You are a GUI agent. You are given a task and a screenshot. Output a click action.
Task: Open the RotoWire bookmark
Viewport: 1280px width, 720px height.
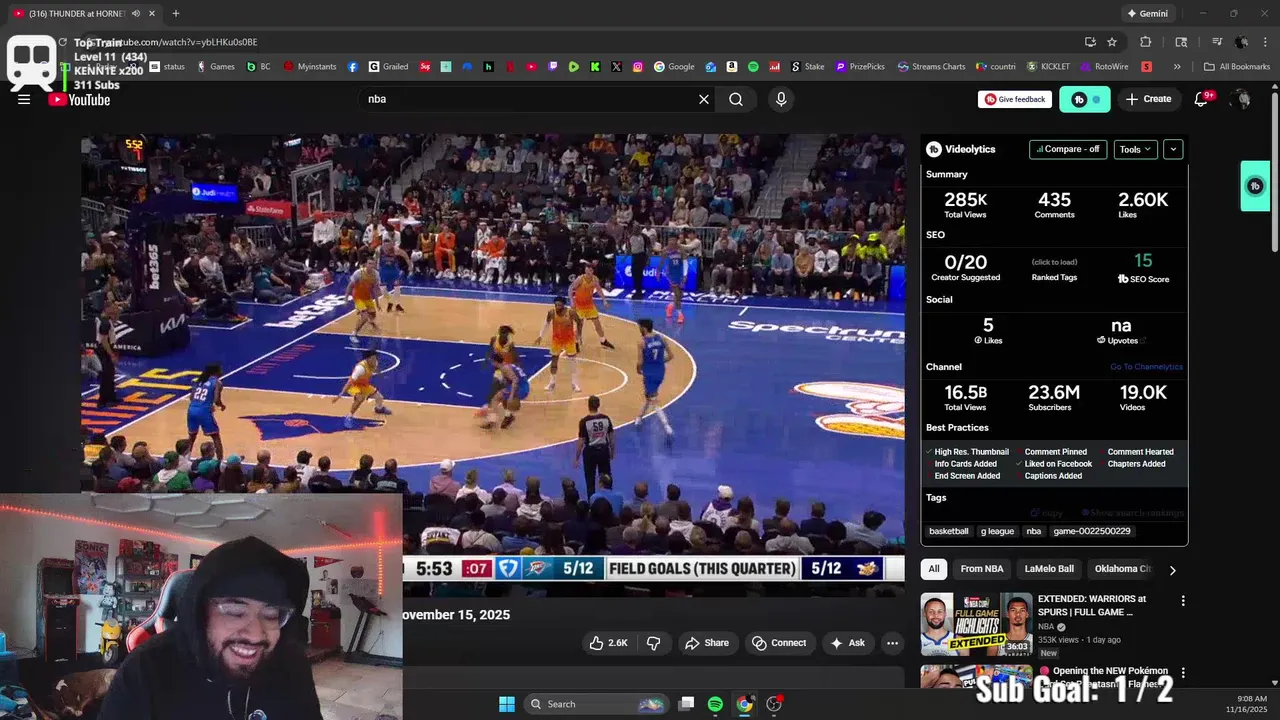(1103, 67)
